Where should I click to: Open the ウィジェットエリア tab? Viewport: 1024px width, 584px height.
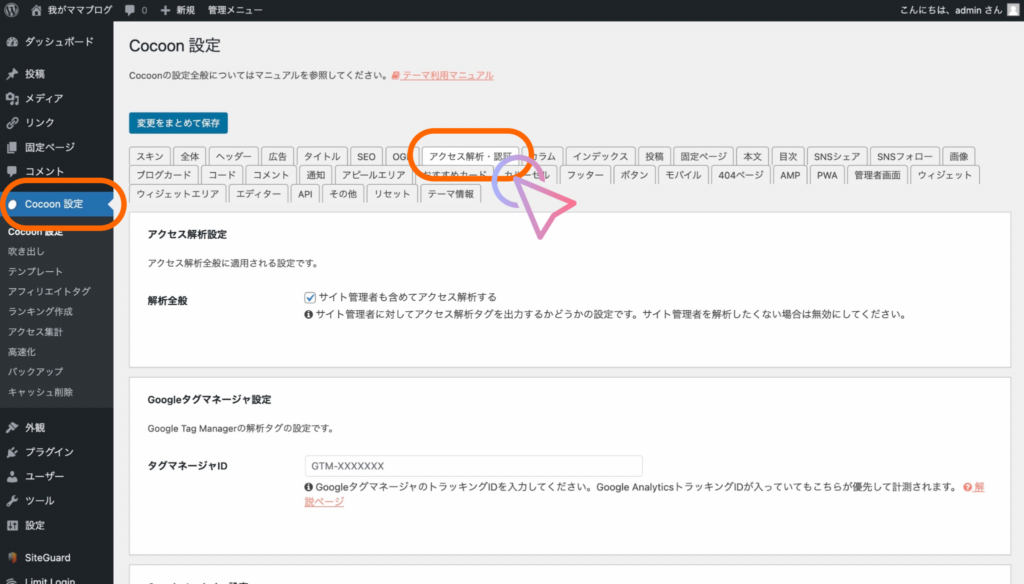click(177, 194)
